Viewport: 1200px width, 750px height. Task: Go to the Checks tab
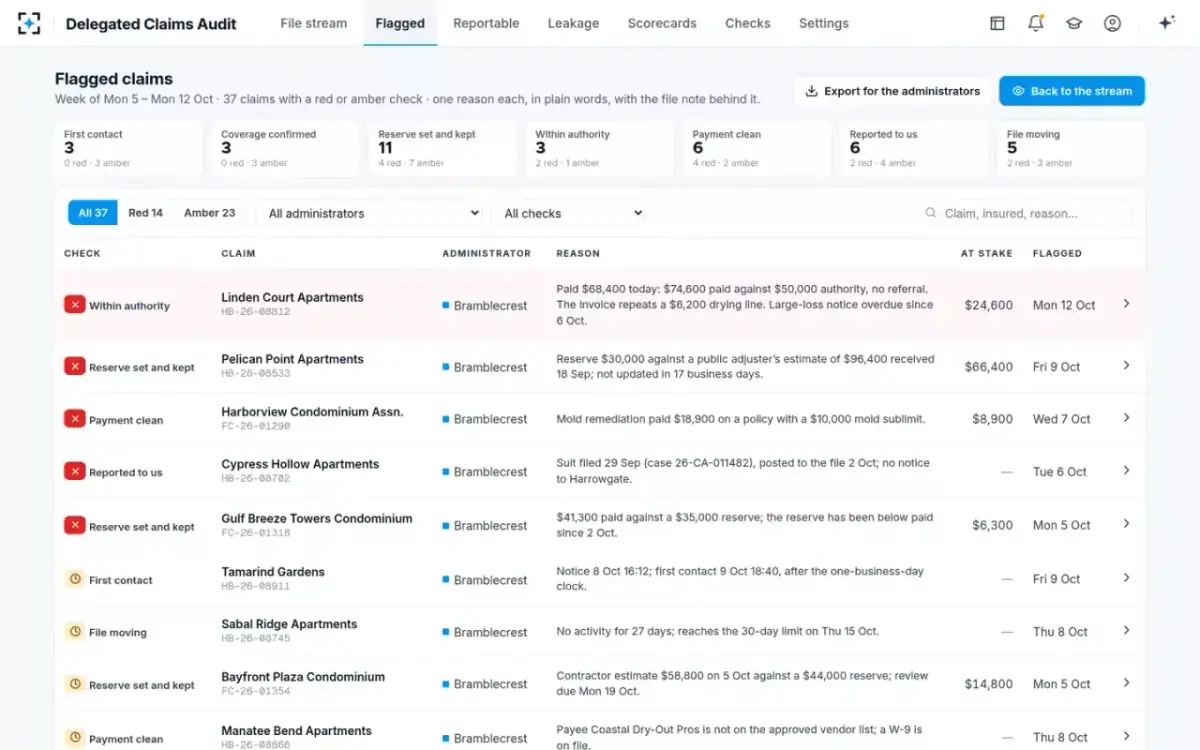[x=748, y=23]
